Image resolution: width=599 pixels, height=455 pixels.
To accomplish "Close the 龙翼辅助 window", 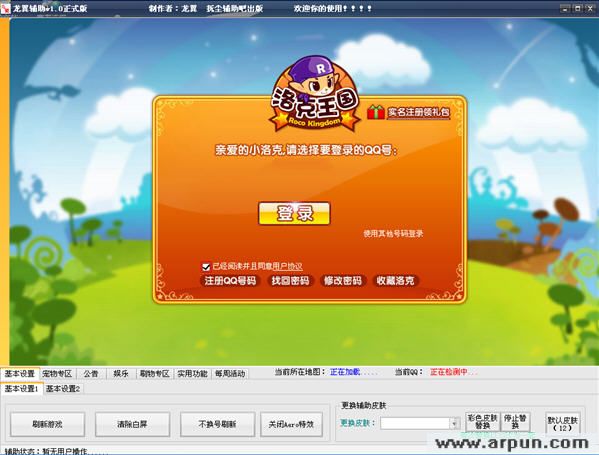I will pyautogui.click(x=590, y=8).
